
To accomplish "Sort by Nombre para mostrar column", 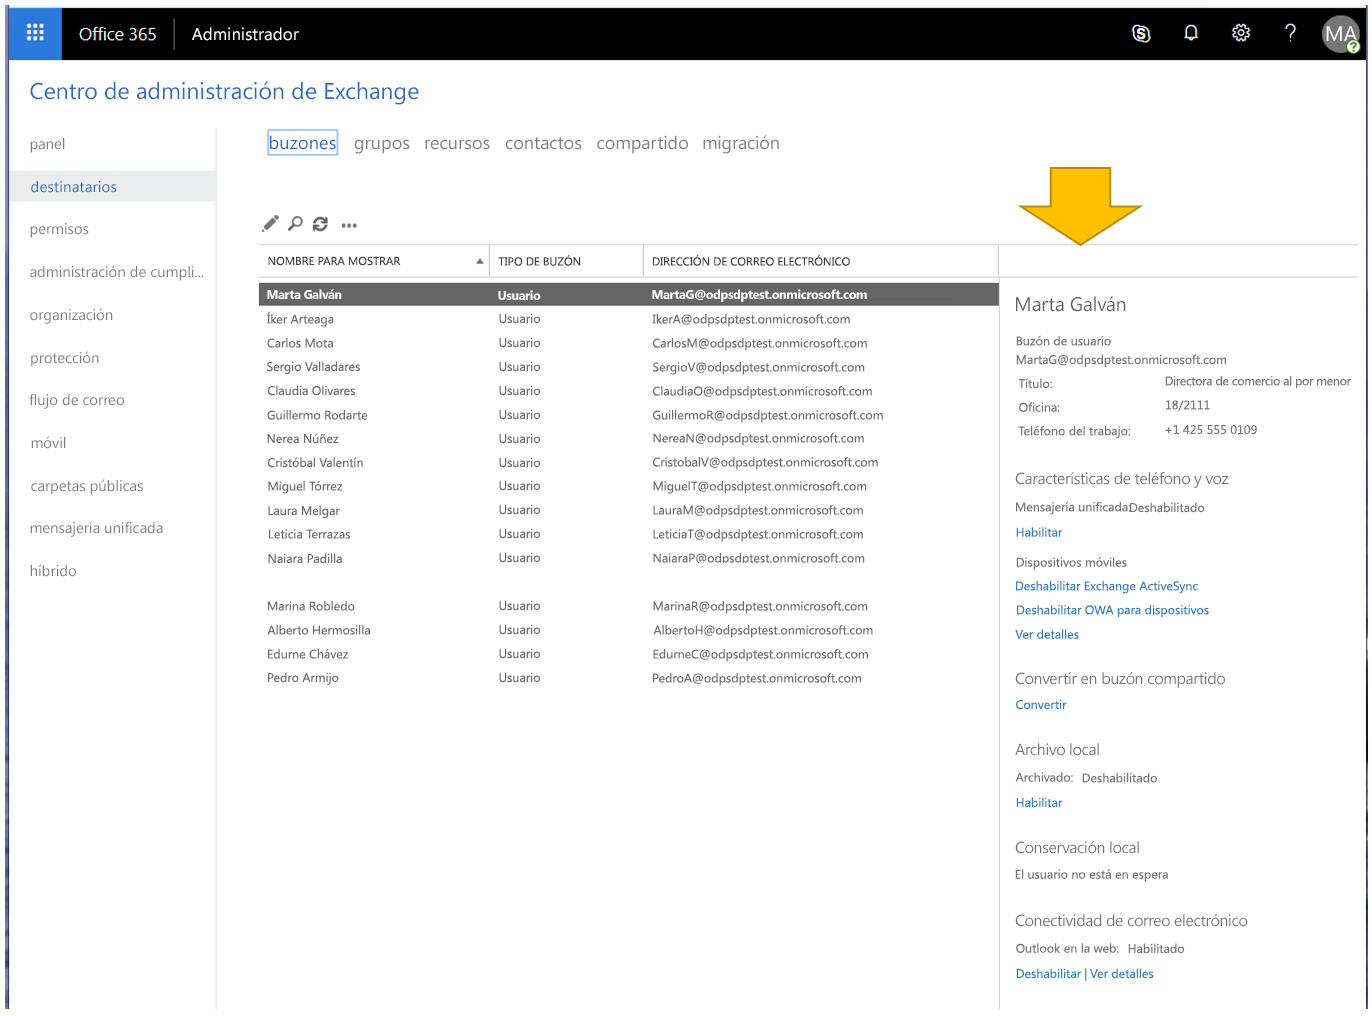I will pyautogui.click(x=334, y=261).
